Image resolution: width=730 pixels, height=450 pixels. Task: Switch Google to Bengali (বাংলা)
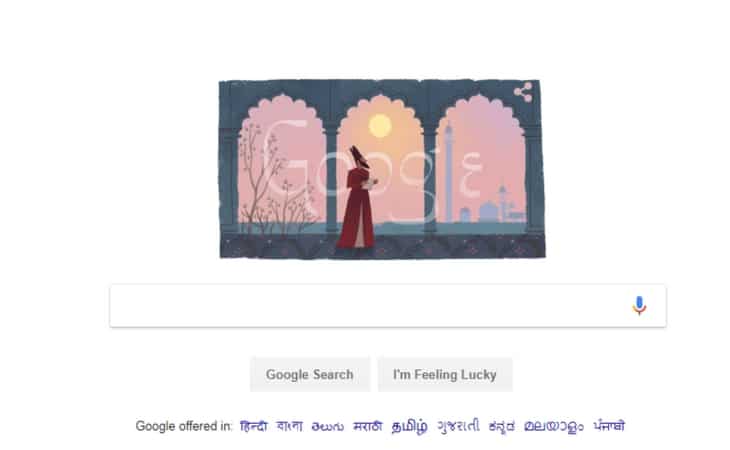(290, 426)
